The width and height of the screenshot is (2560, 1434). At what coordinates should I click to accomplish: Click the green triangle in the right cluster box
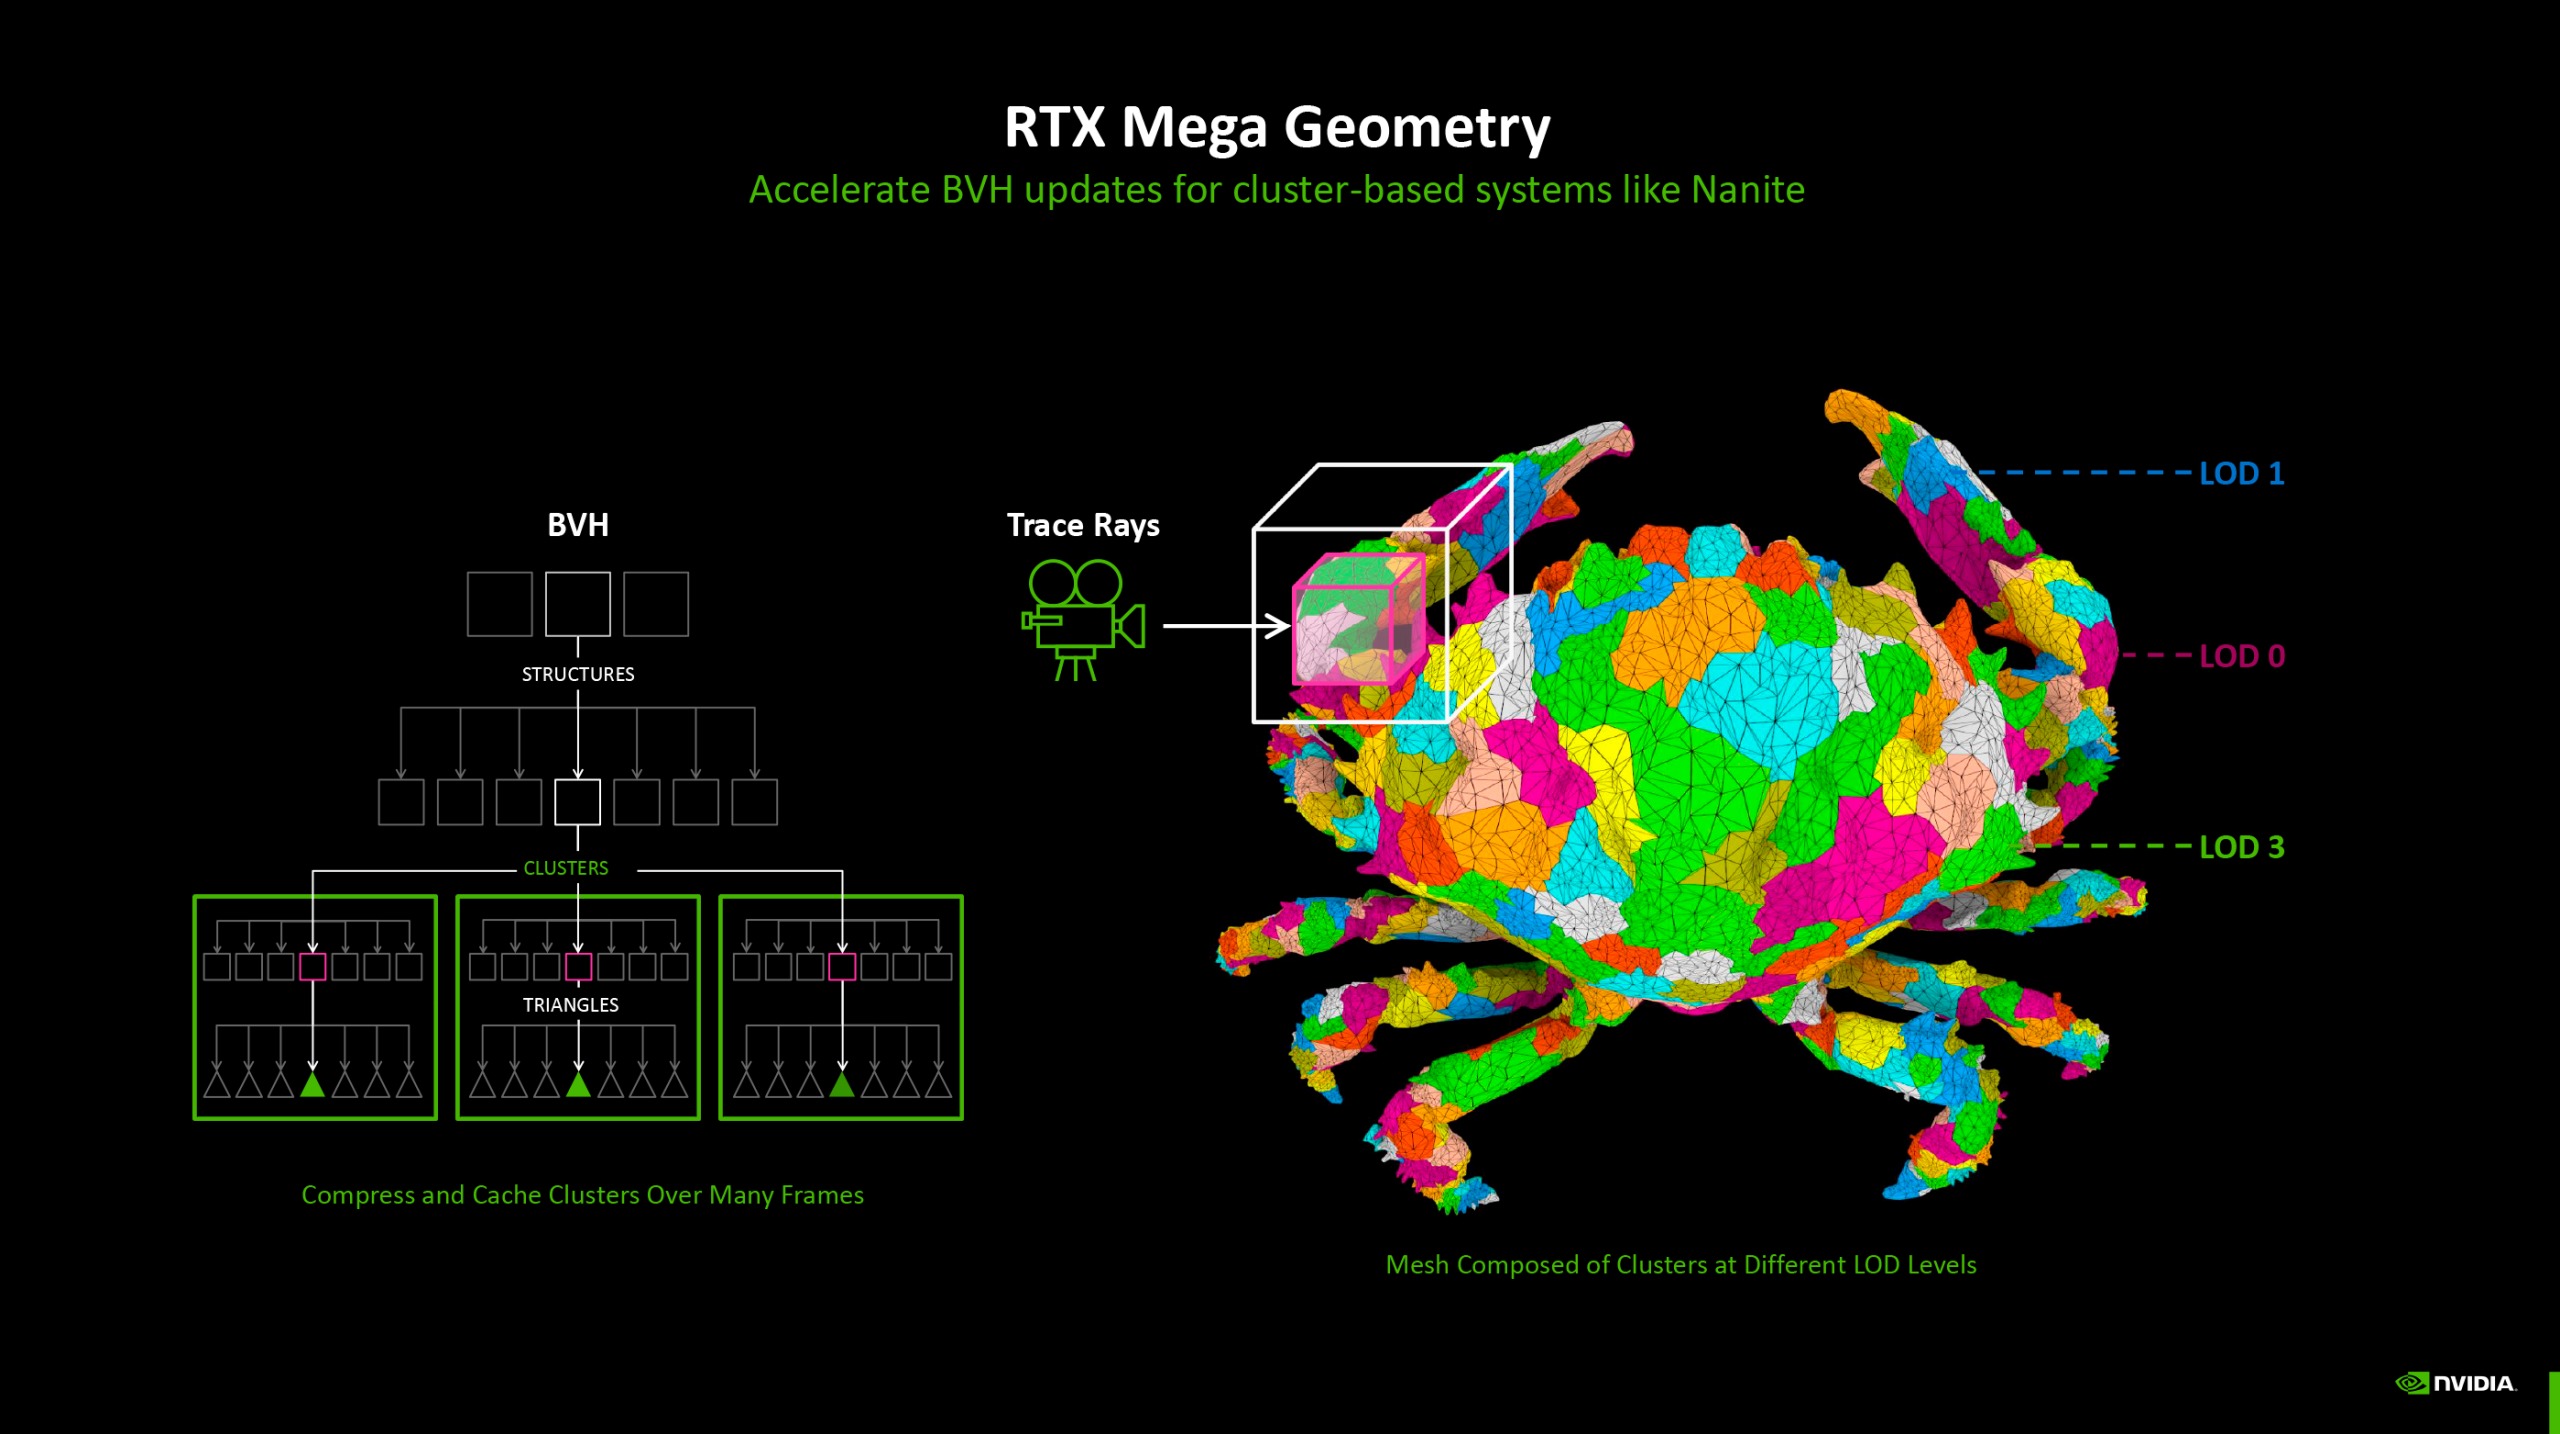point(842,1084)
